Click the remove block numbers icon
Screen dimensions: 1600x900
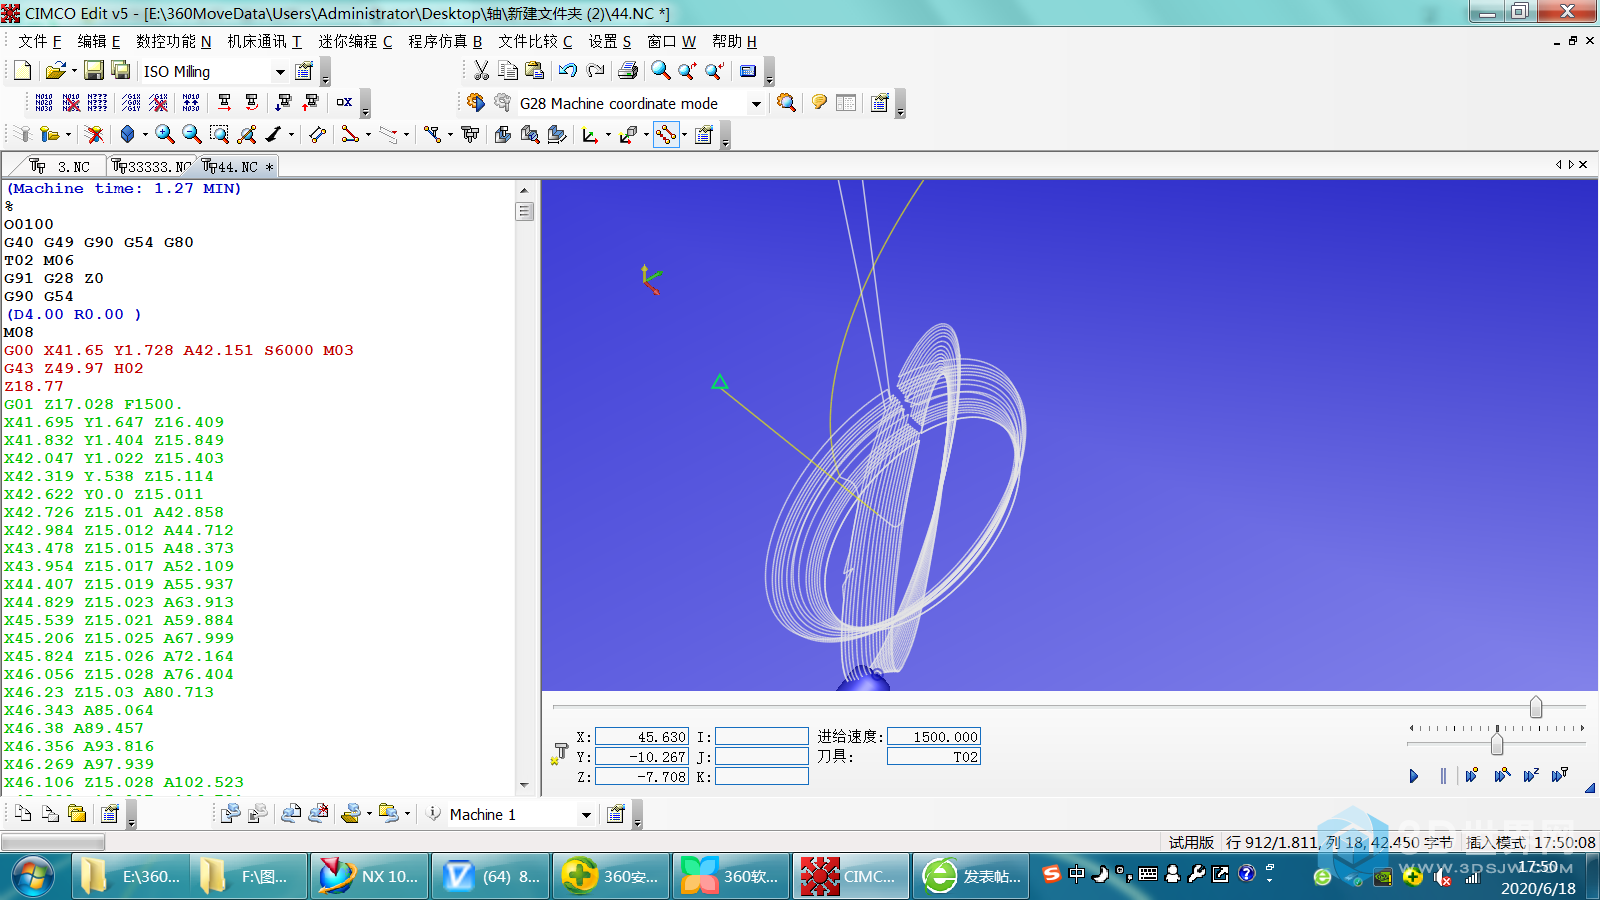71,103
